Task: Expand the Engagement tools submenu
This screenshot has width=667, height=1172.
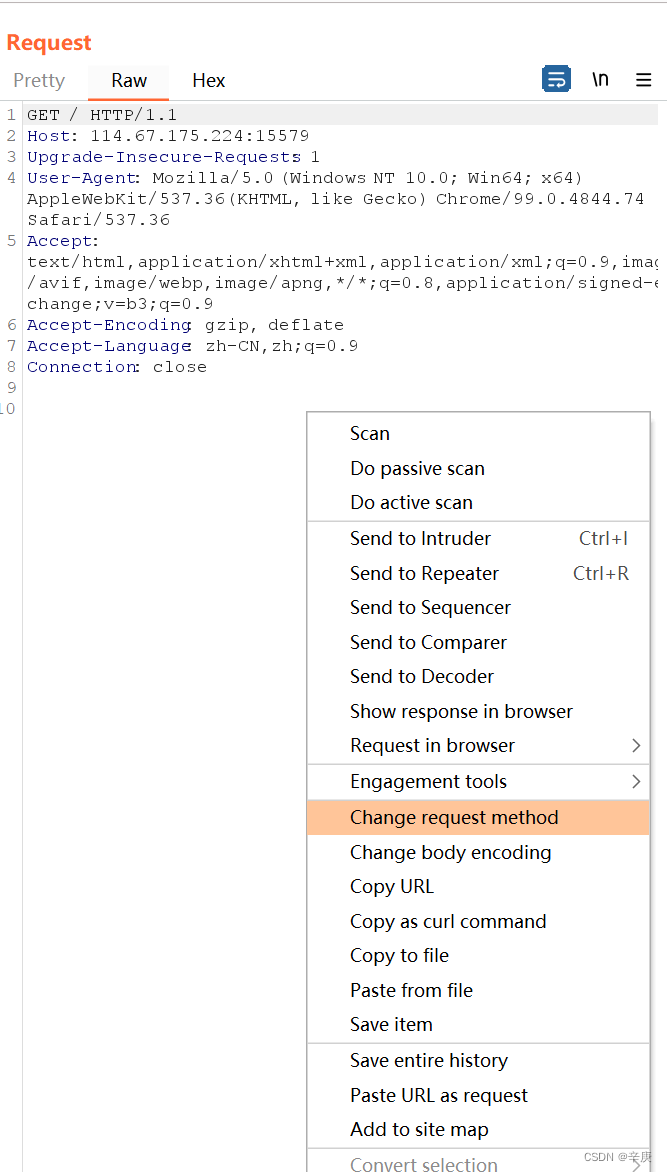Action: click(427, 781)
